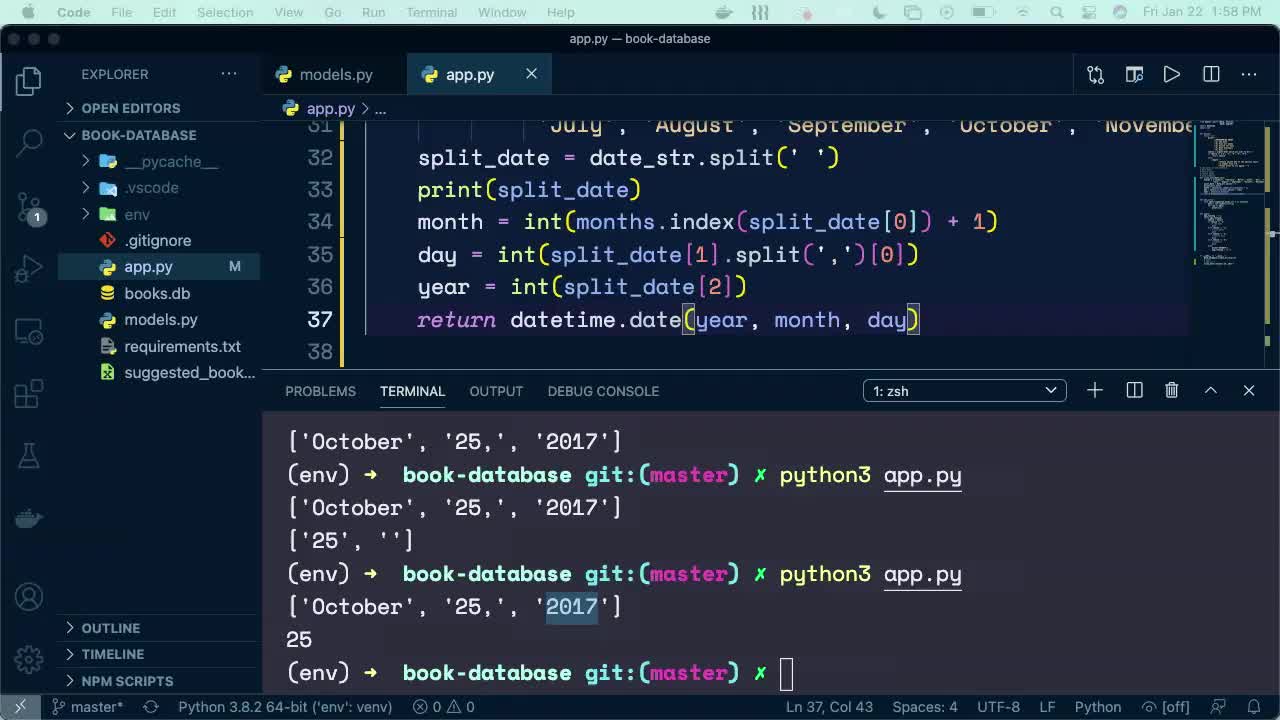1280x720 pixels.
Task: Open the DEBUG CONSOLE panel
Action: [603, 391]
